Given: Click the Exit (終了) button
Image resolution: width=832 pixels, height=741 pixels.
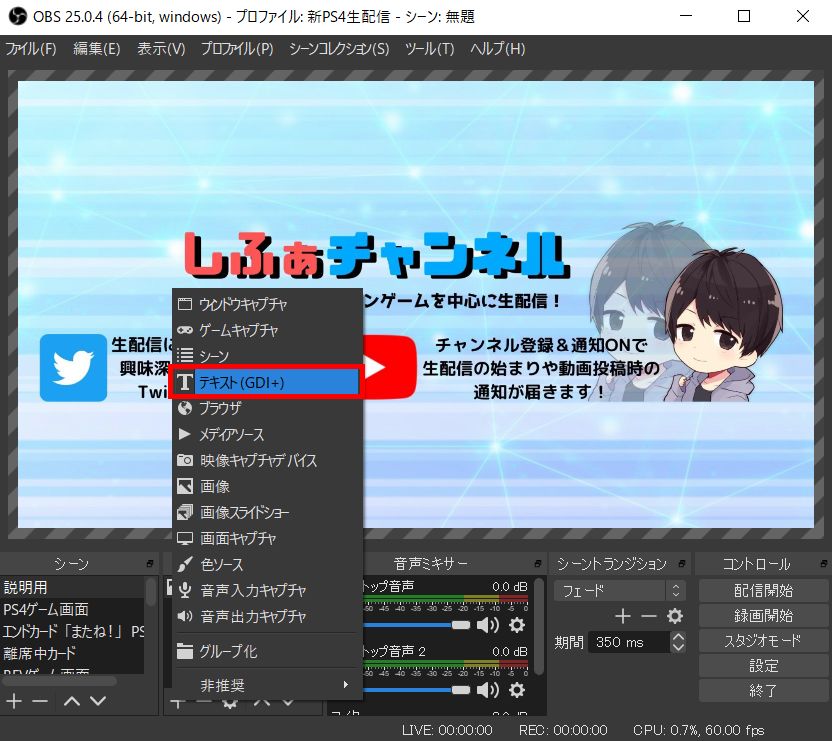Looking at the screenshot, I should 763,691.
